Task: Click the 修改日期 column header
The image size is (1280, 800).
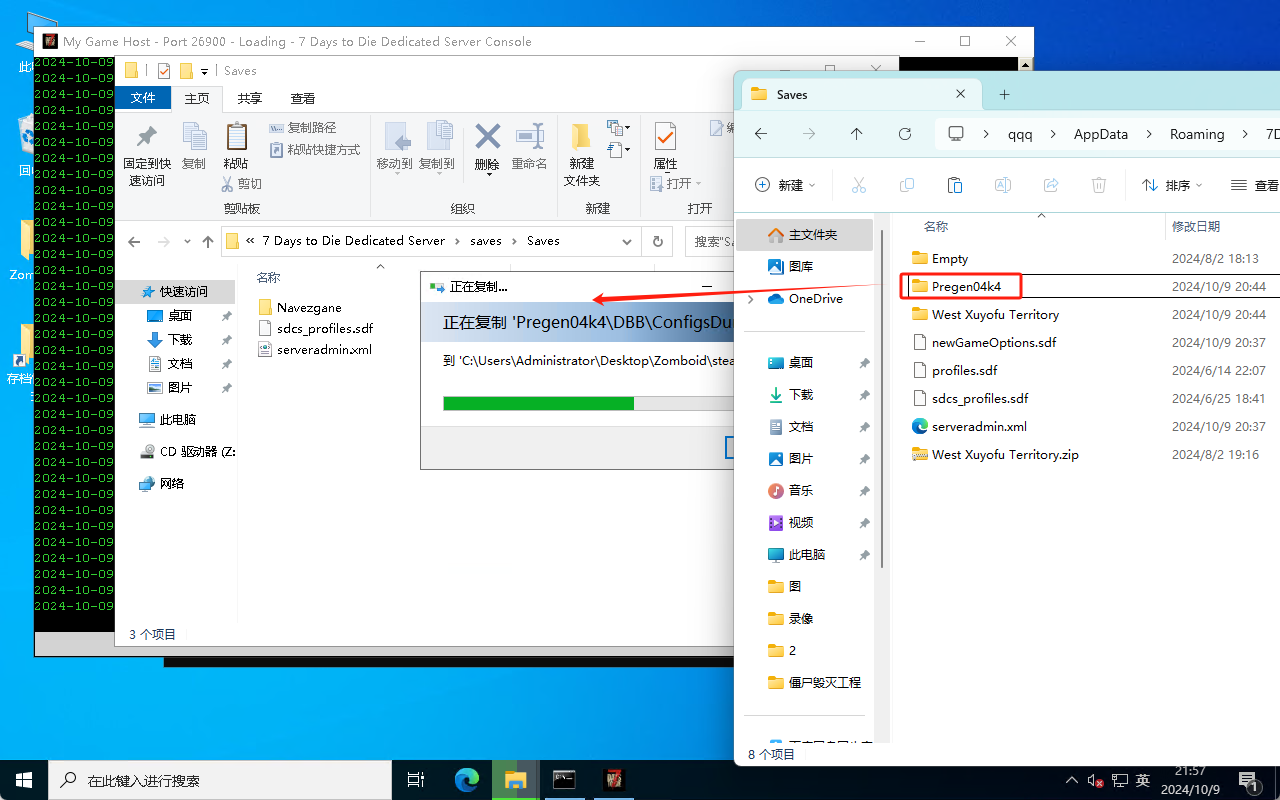Action: tap(1196, 227)
